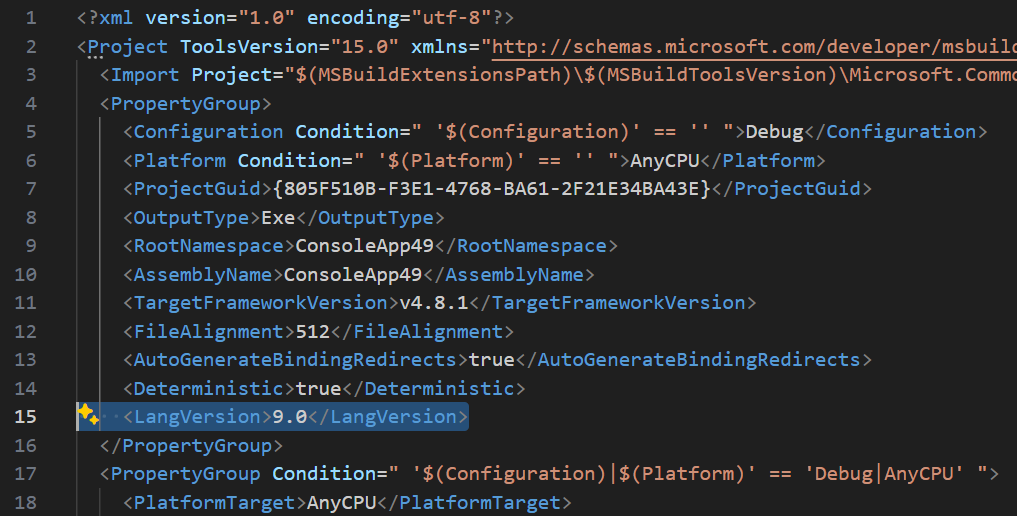Select line number 15 in the gutter
Viewport: 1017px width, 516px height.
(x=25, y=417)
